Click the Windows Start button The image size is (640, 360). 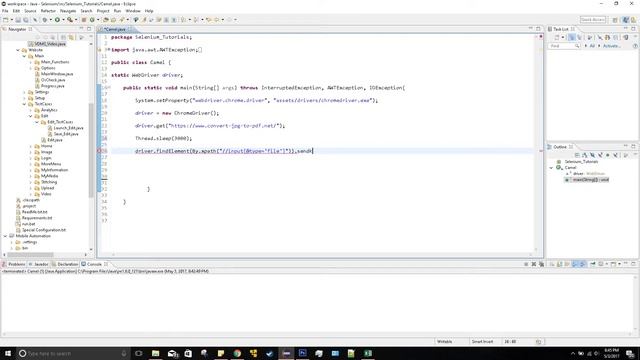[8, 353]
